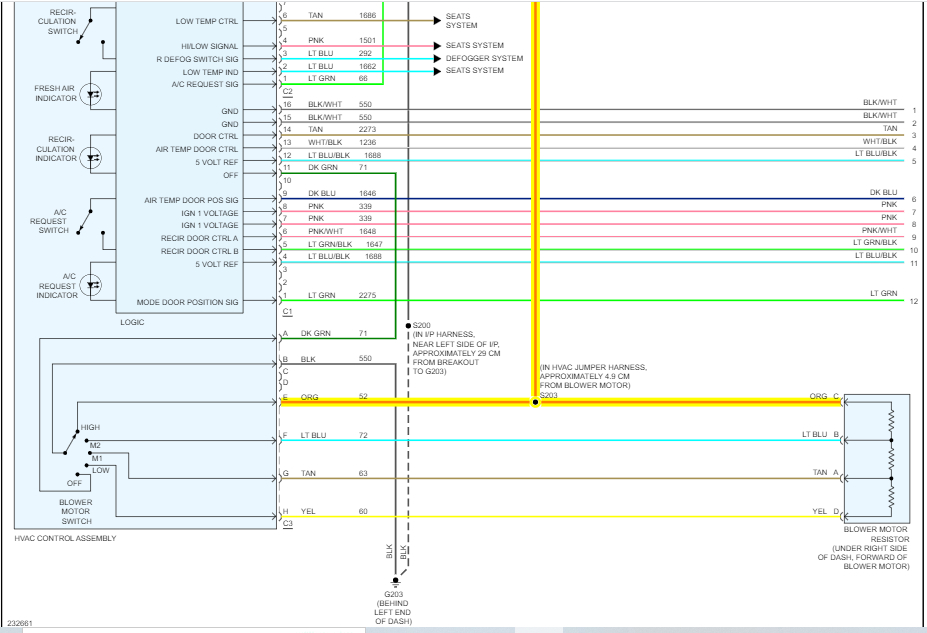Screen dimensions: 927x633
Task: Click the diagram number 232661
Action: click(x=19, y=624)
